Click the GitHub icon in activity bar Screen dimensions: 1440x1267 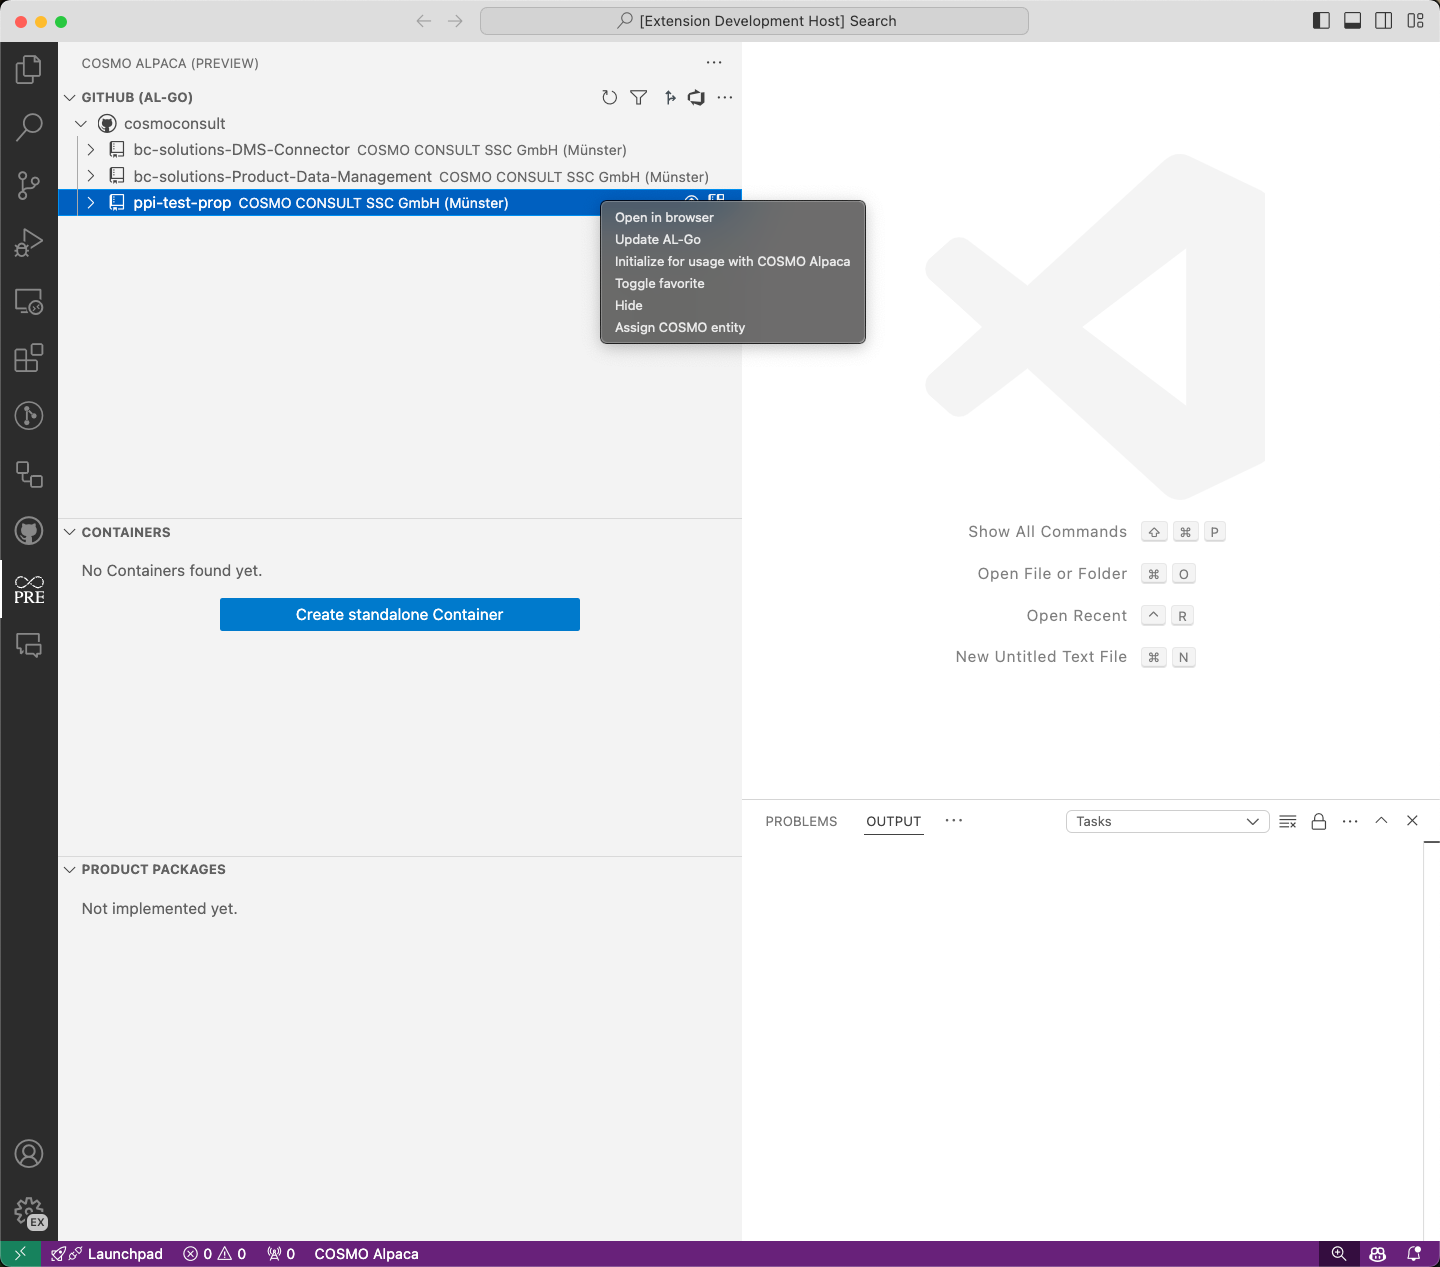click(29, 531)
